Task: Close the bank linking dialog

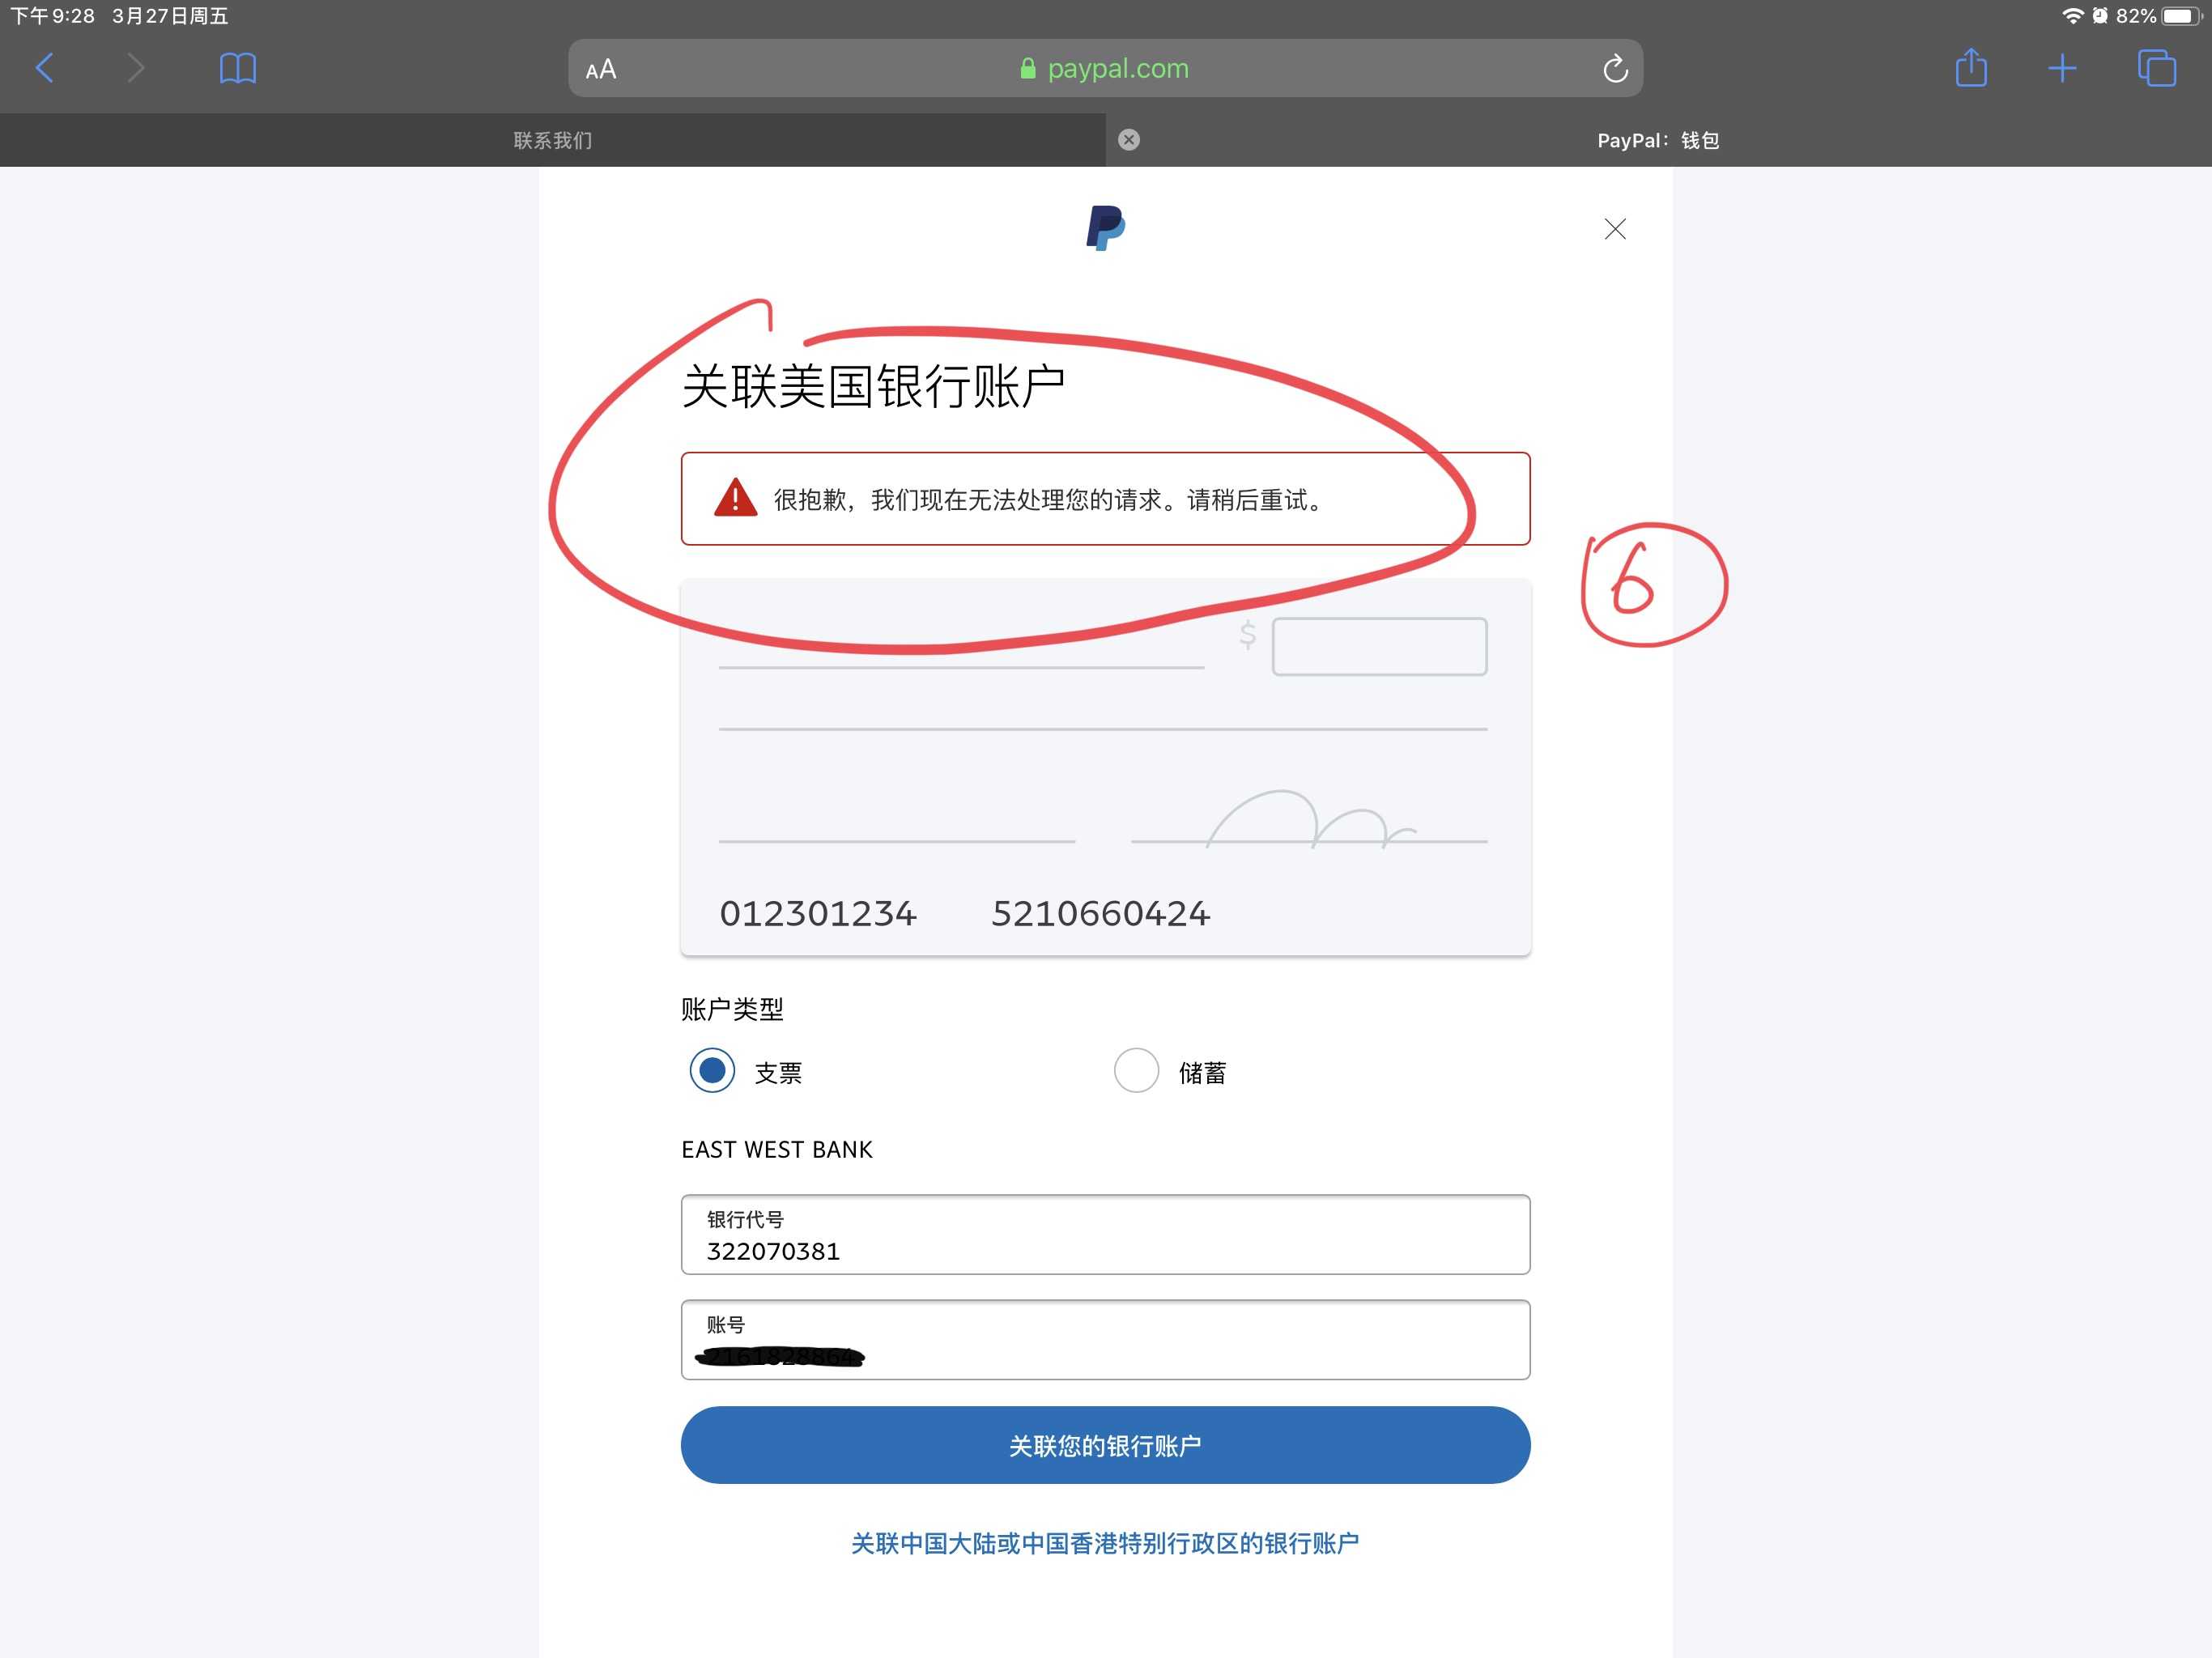Action: [1615, 229]
